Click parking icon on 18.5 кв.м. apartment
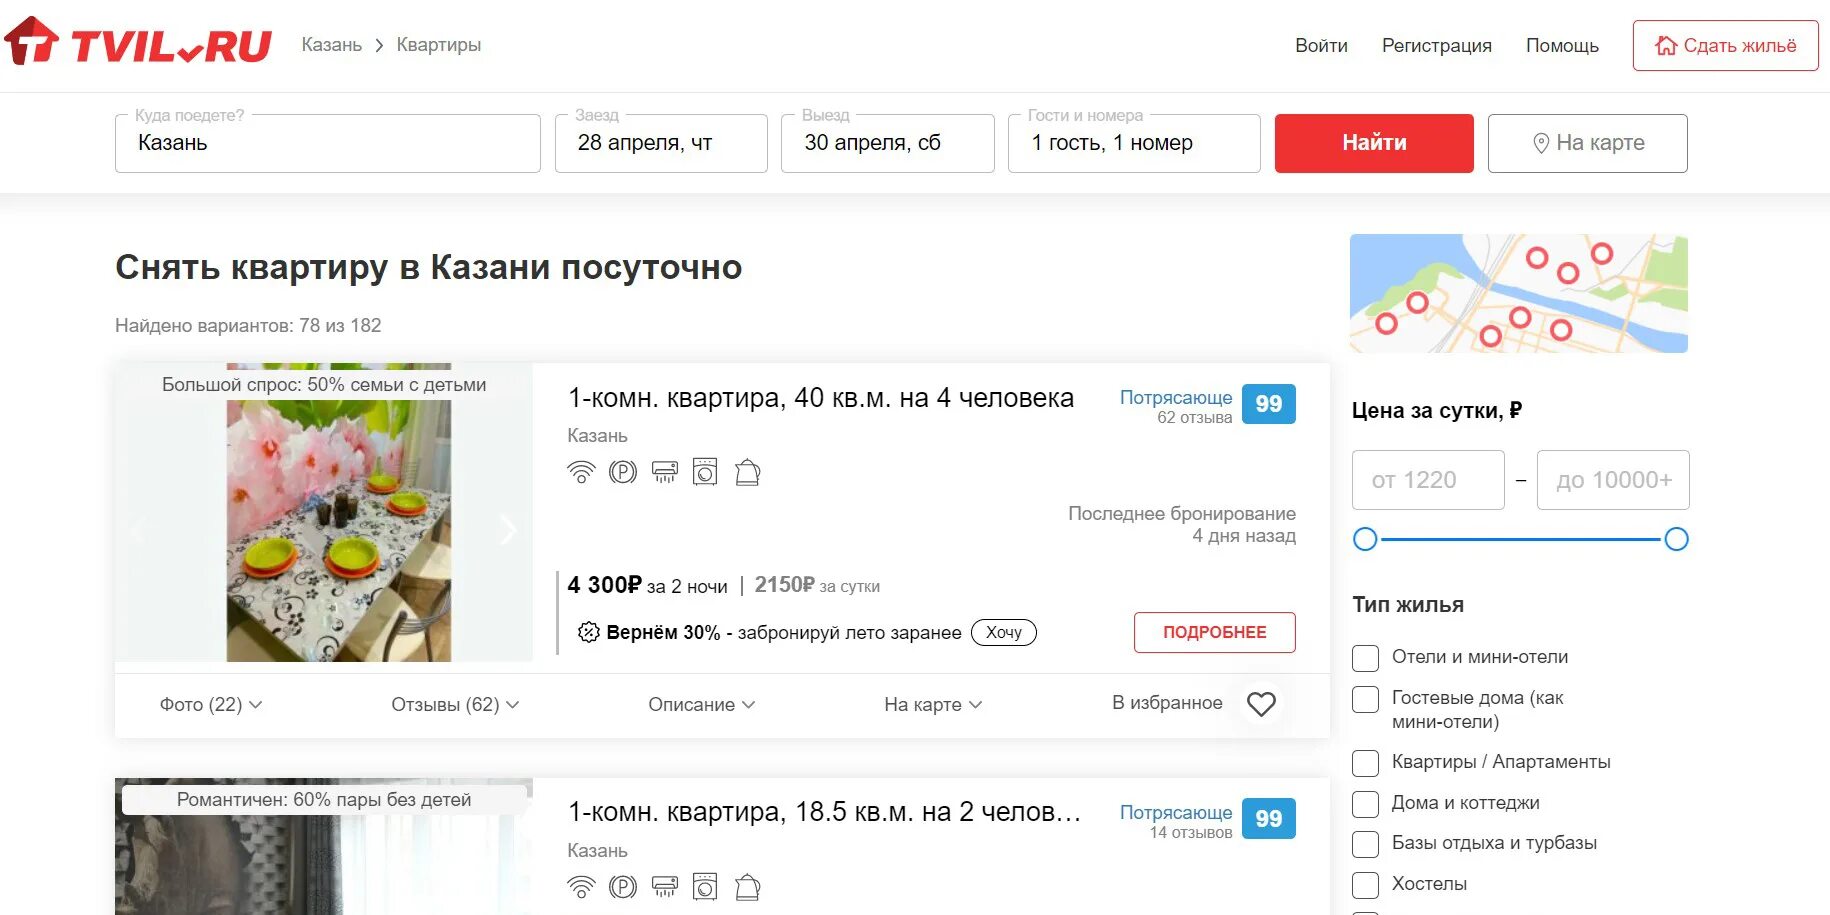This screenshot has width=1830, height=915. click(x=623, y=887)
